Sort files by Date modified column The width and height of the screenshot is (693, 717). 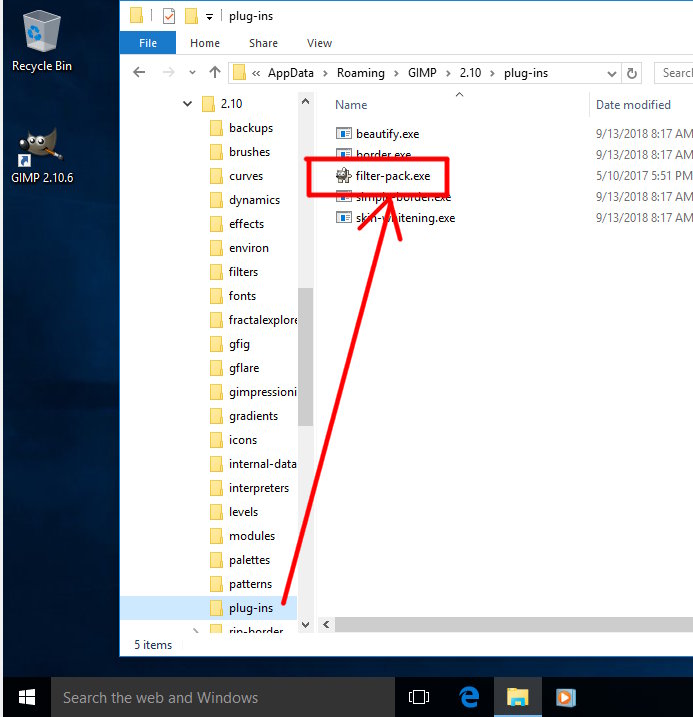coord(633,105)
